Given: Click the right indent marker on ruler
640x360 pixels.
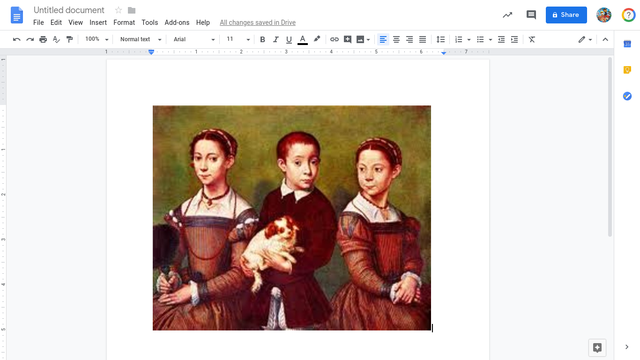Looking at the screenshot, I should (444, 52).
